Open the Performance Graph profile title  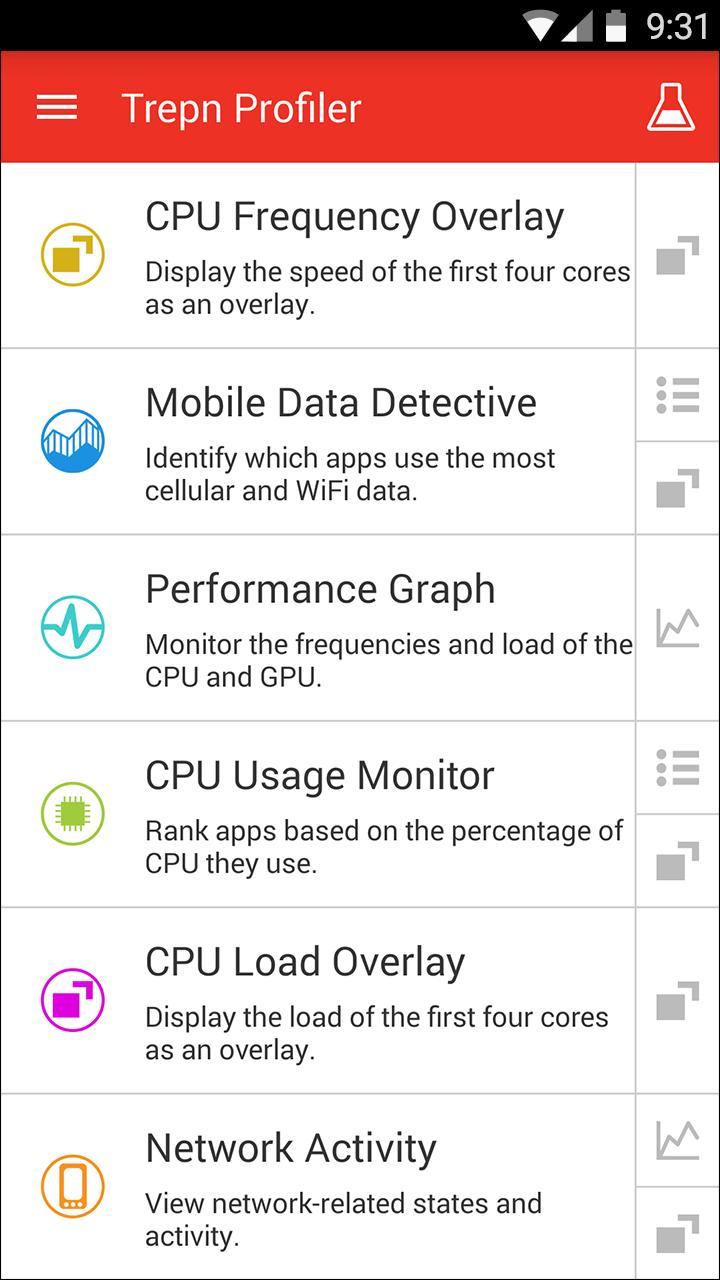[320, 589]
